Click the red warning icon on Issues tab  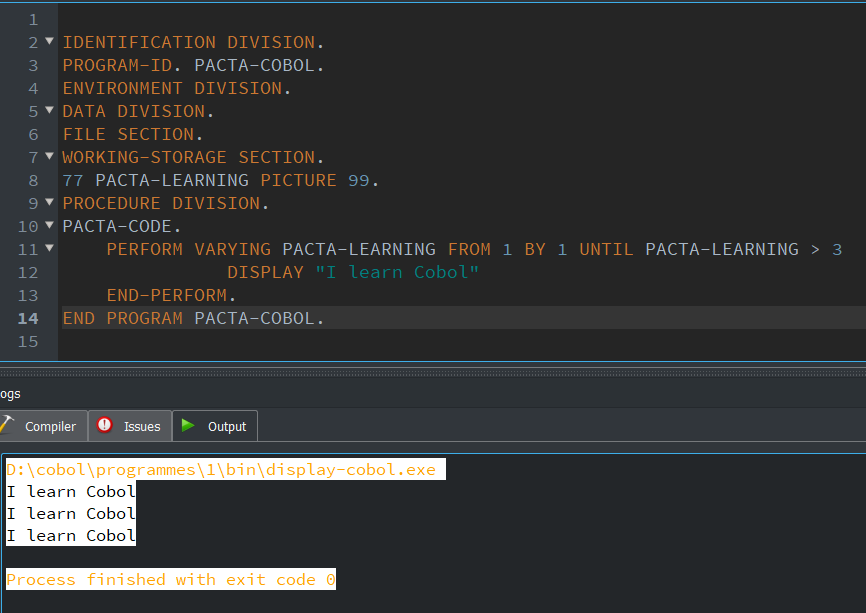(x=104, y=425)
